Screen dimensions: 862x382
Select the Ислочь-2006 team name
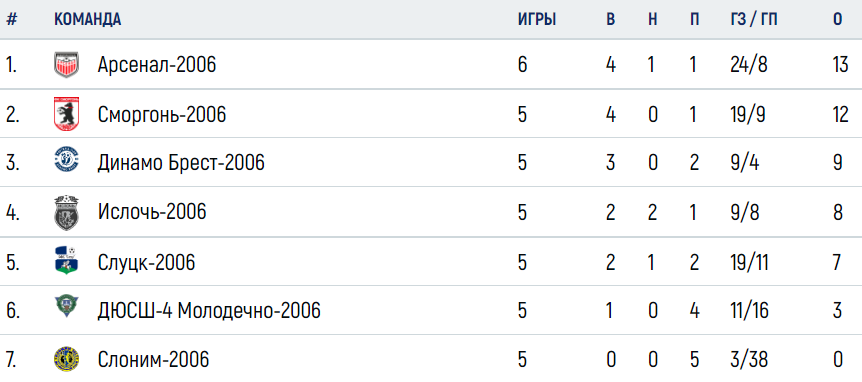coord(152,212)
